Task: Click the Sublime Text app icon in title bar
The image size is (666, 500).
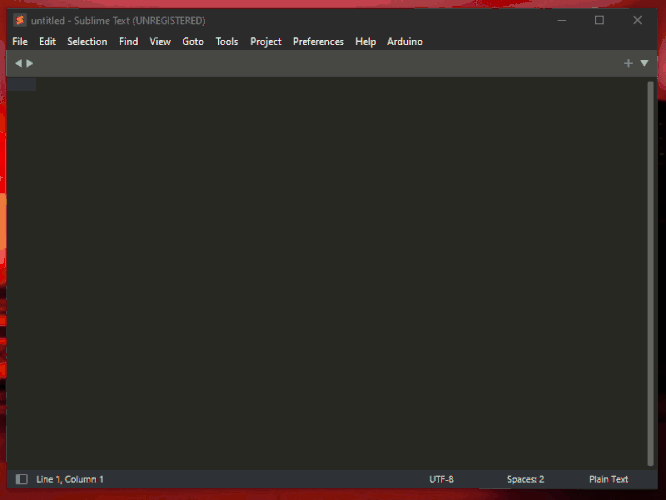Action: coord(20,20)
